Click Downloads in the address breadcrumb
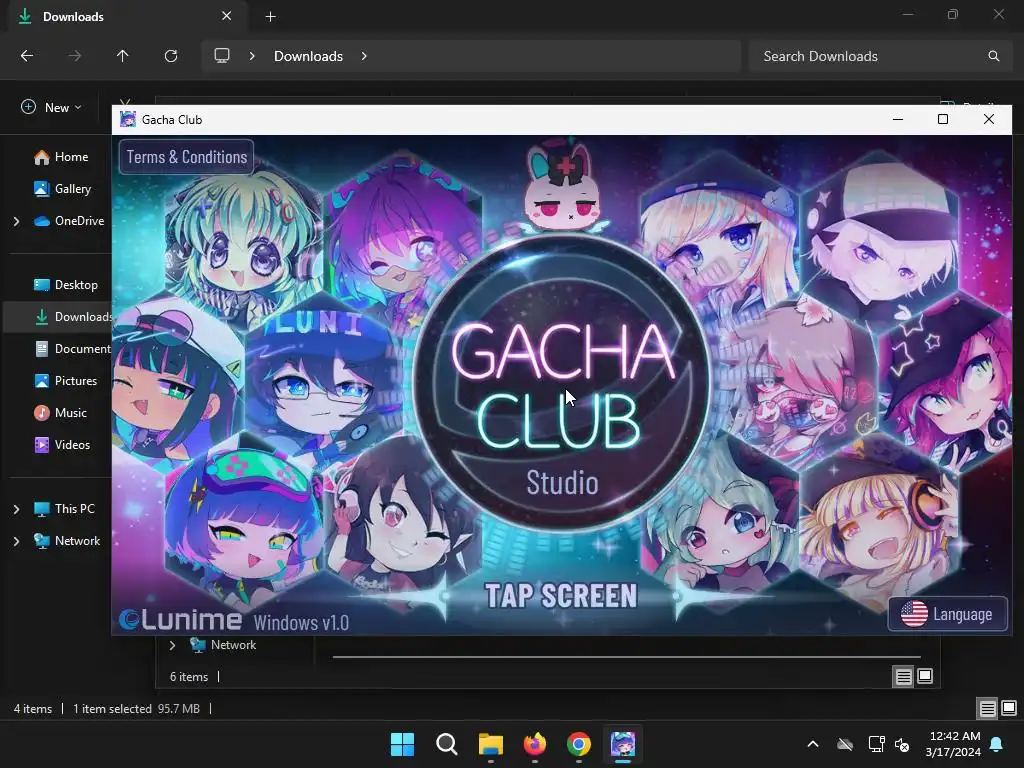 [x=308, y=56]
